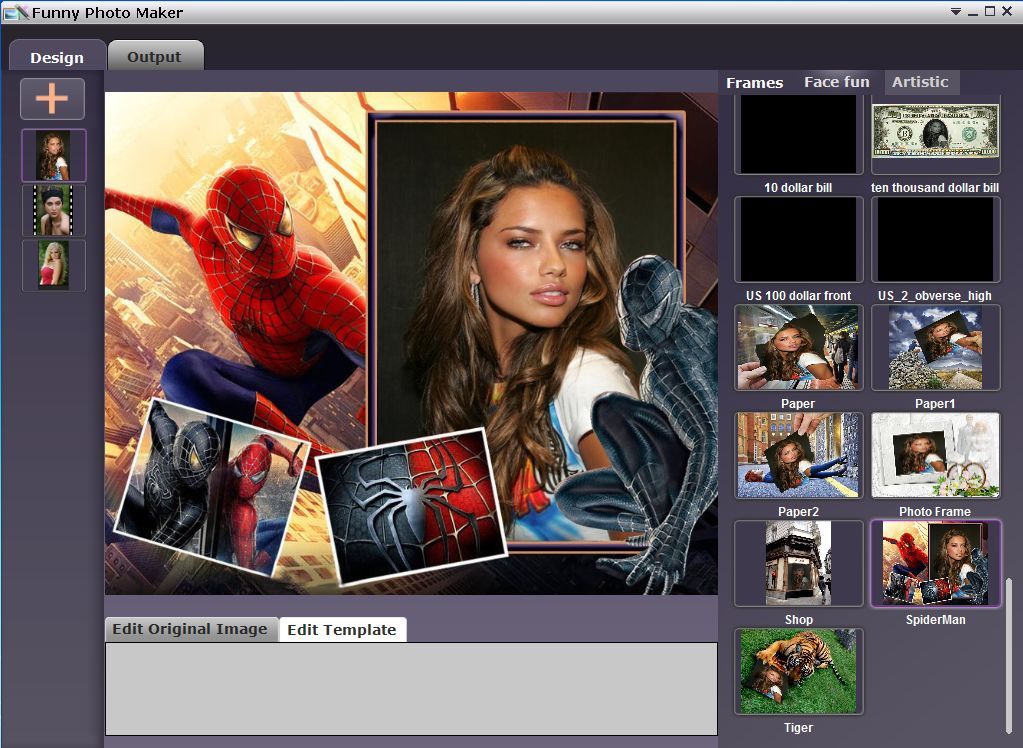1023x748 pixels.
Task: Switch to Face fun category
Action: coord(836,82)
